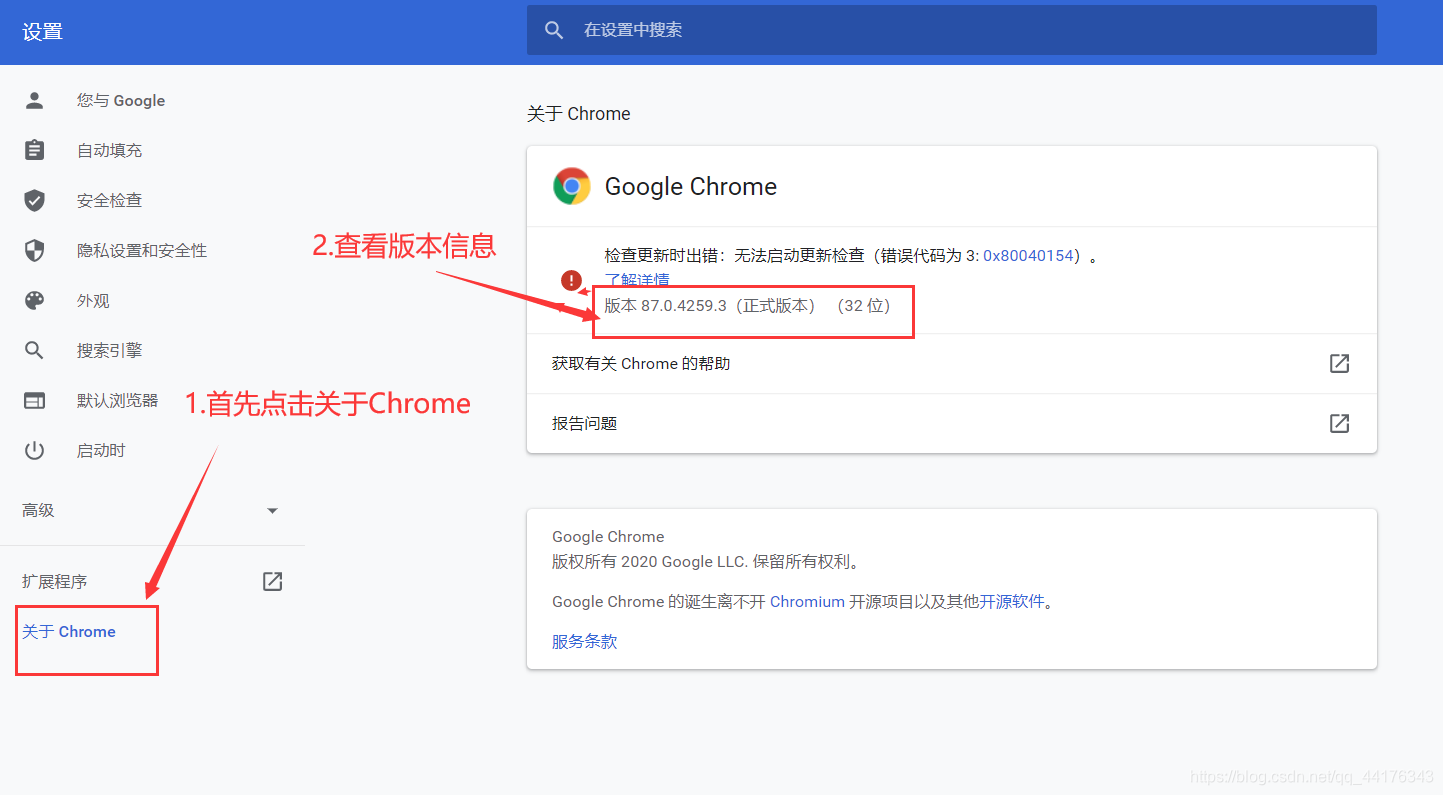
Task: Click the shield check icon for 安全检查
Action: click(x=35, y=200)
